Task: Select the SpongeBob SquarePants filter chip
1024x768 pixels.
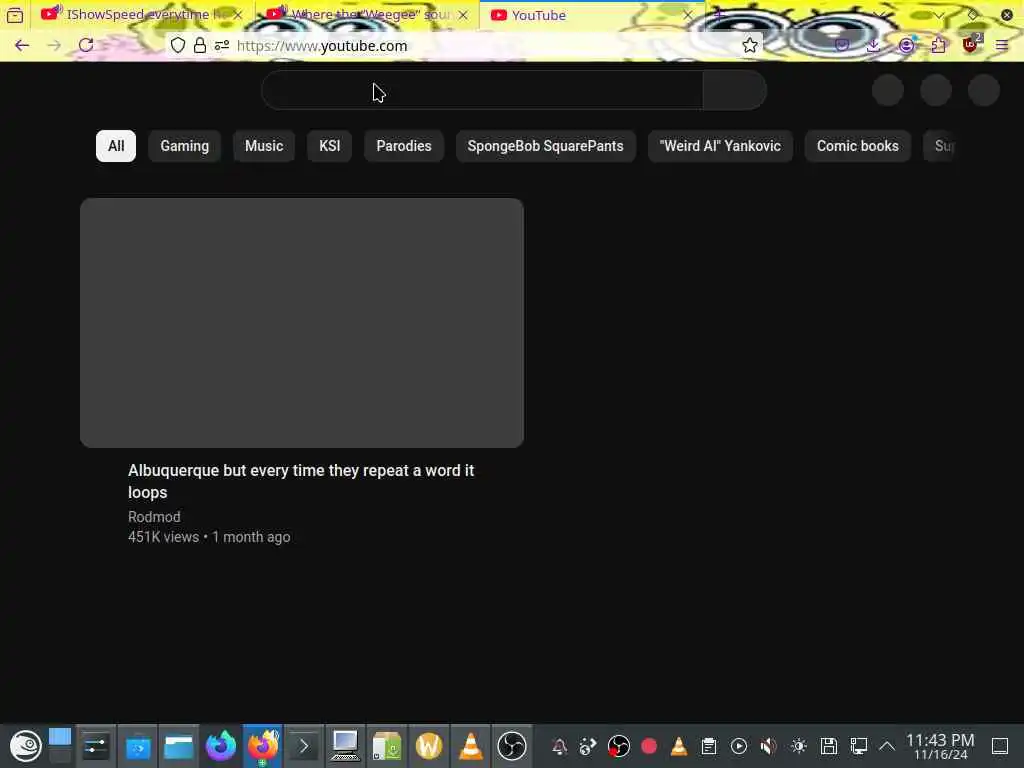Action: point(545,146)
